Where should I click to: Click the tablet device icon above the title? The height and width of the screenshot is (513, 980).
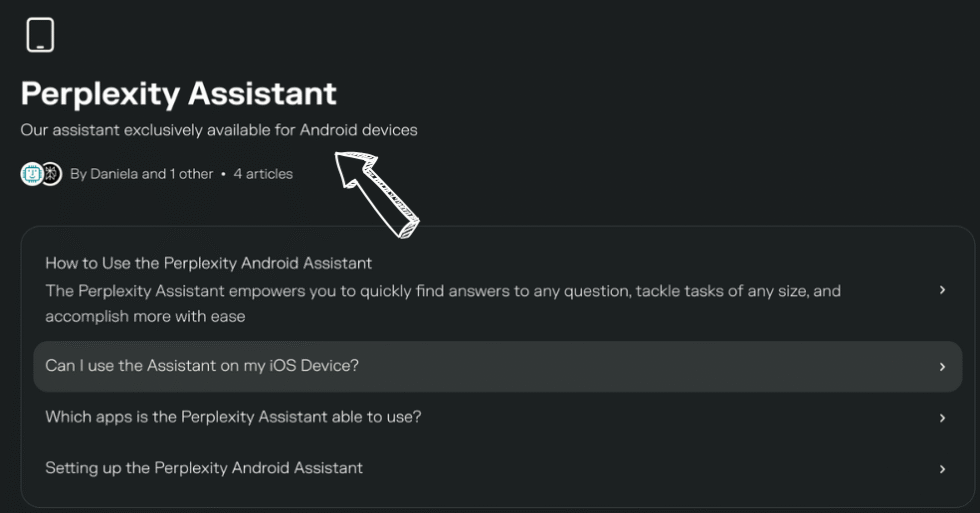click(40, 35)
